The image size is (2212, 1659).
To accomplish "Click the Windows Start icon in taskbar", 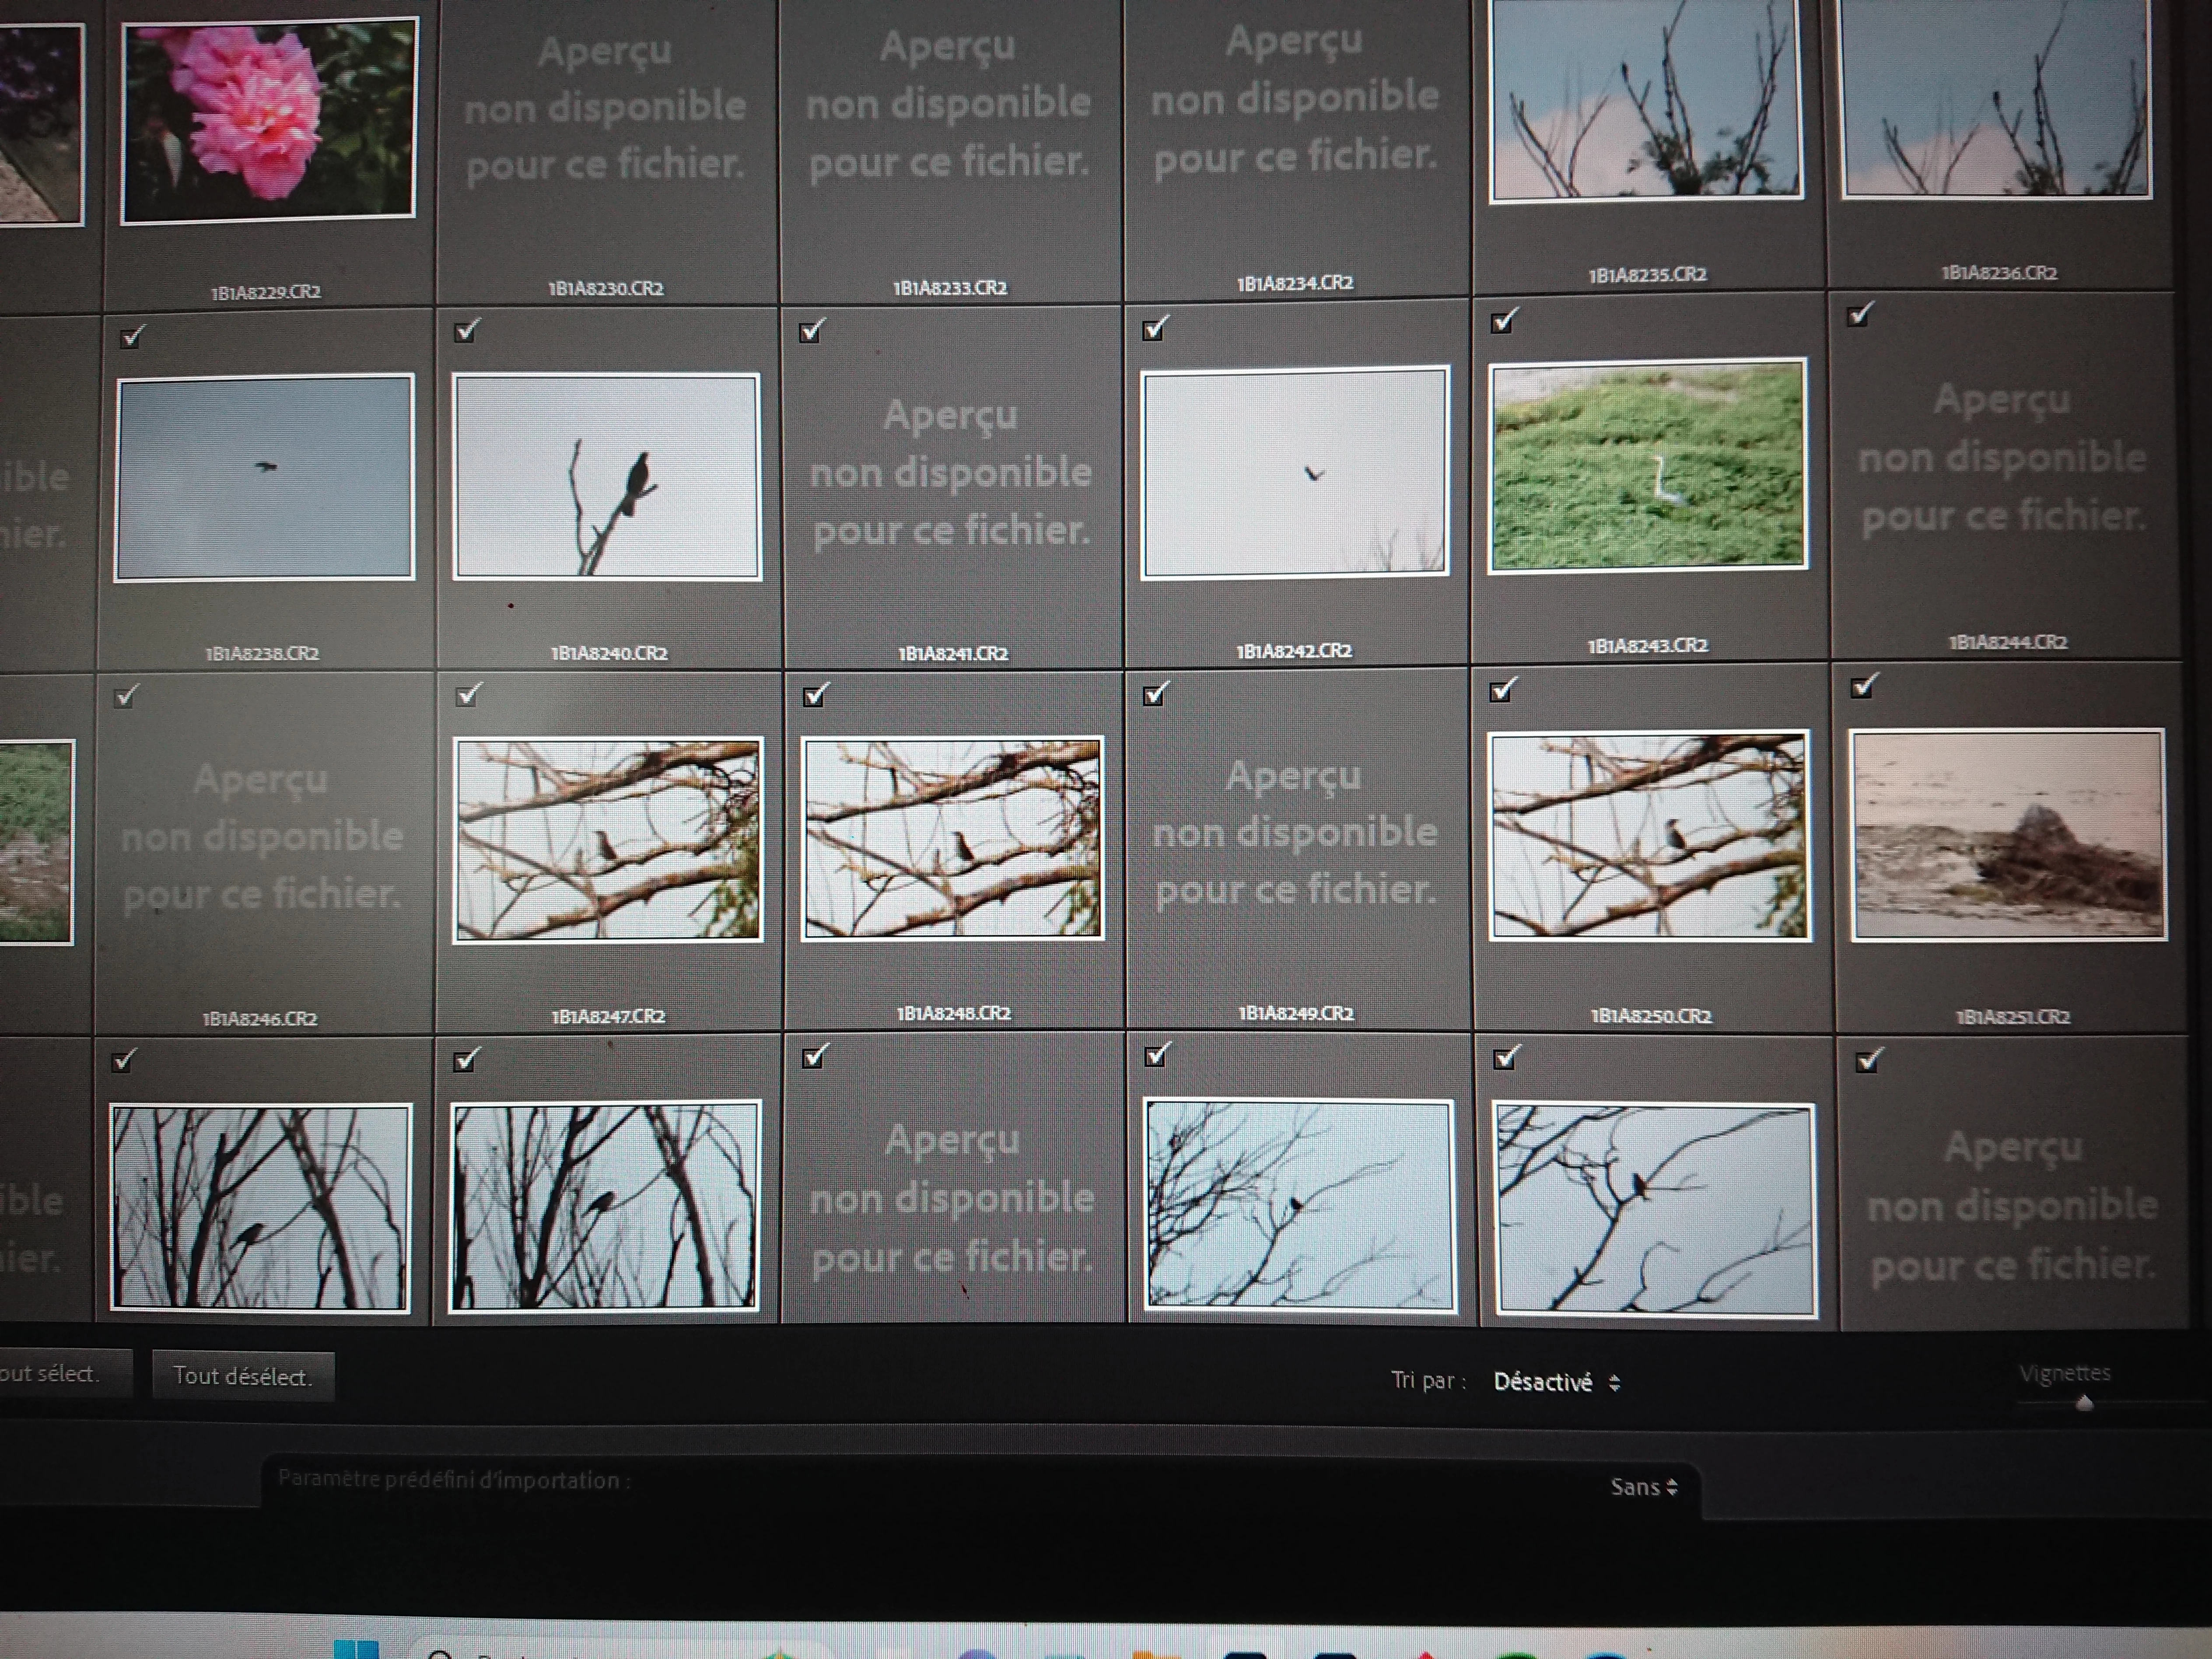I will pos(356,1649).
